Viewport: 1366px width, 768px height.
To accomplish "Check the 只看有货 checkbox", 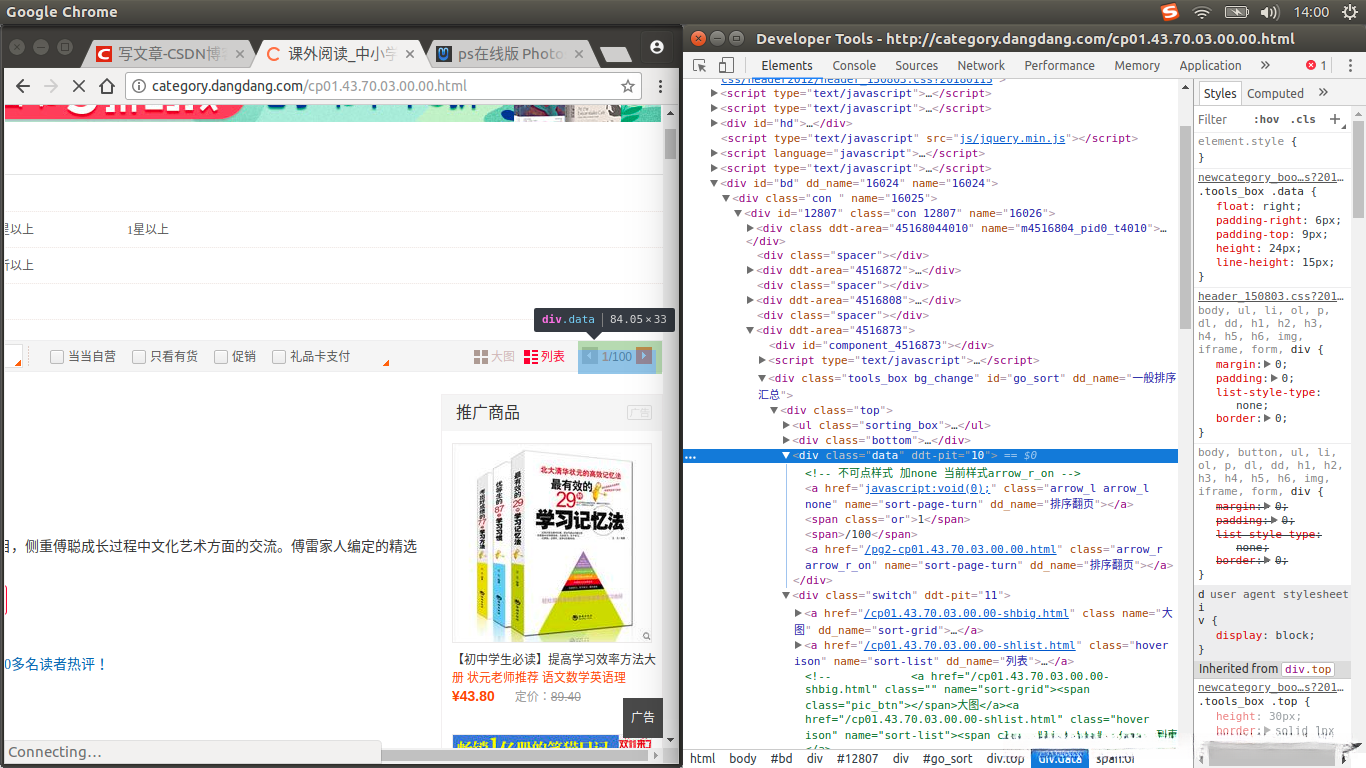I will [x=140, y=357].
